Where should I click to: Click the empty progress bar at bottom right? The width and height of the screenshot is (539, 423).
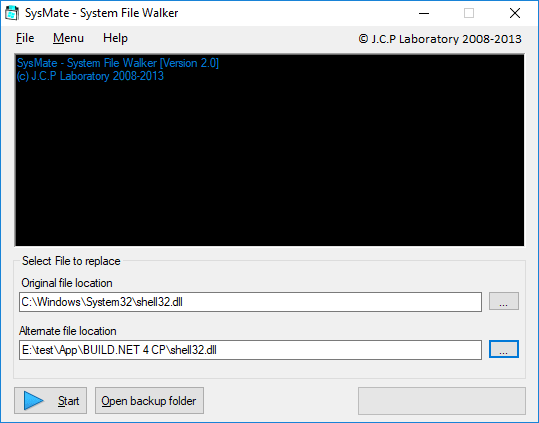pyautogui.click(x=442, y=401)
